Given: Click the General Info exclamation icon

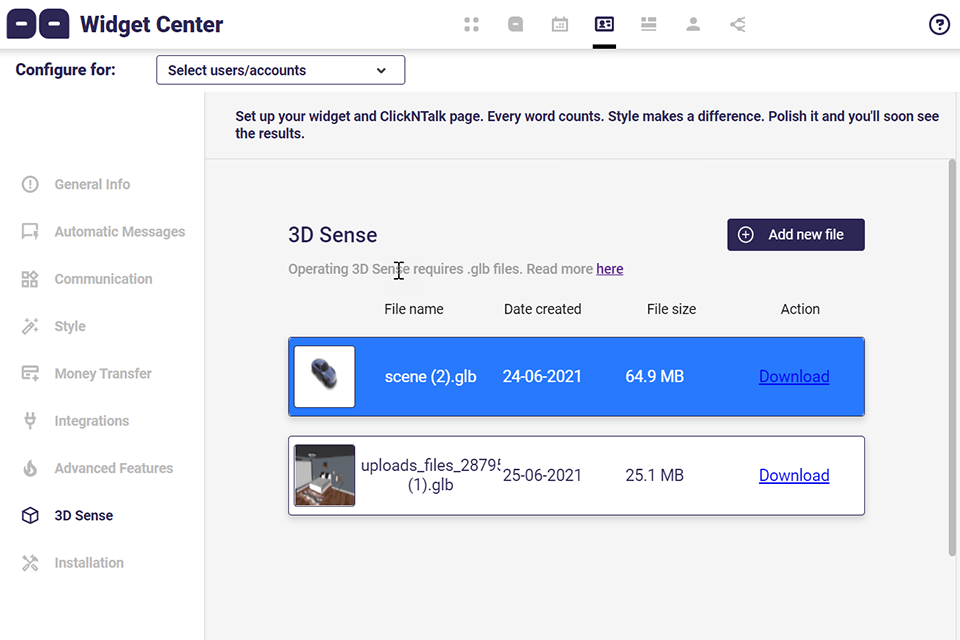Looking at the screenshot, I should [x=30, y=184].
